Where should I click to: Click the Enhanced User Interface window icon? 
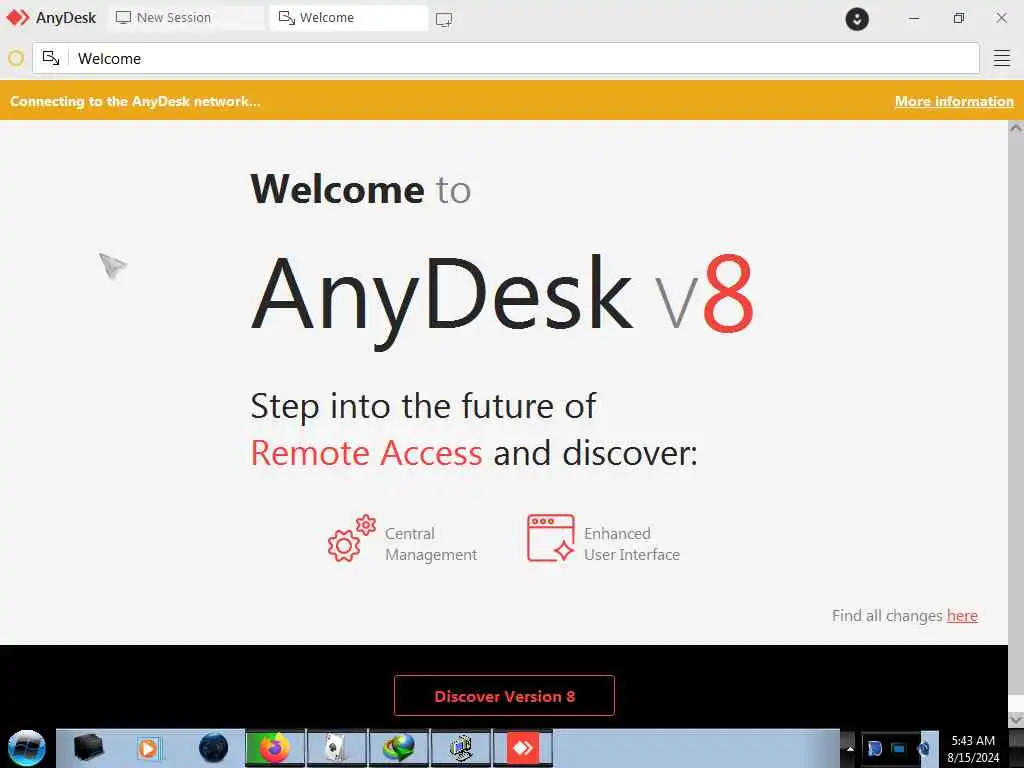coord(551,538)
